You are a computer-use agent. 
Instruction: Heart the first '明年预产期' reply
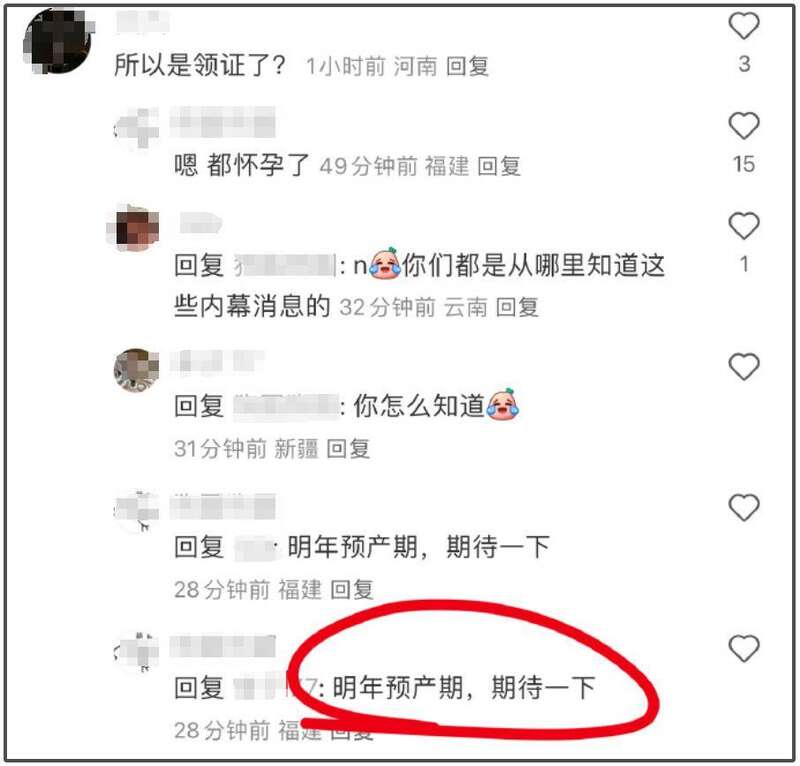pyautogui.click(x=744, y=507)
